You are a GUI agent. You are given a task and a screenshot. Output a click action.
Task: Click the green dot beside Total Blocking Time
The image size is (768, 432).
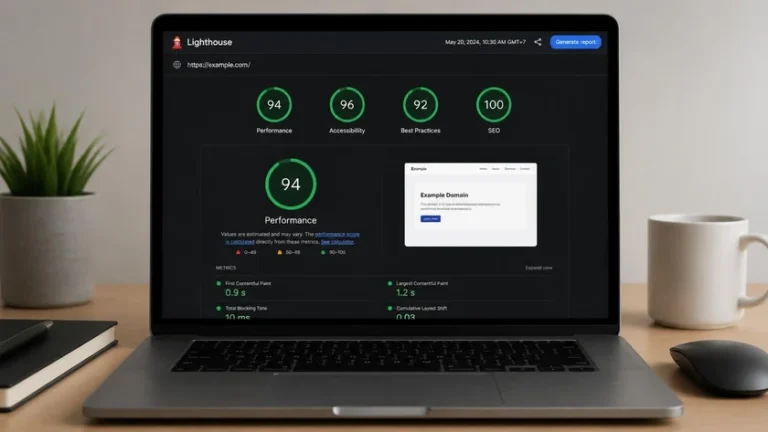point(218,308)
